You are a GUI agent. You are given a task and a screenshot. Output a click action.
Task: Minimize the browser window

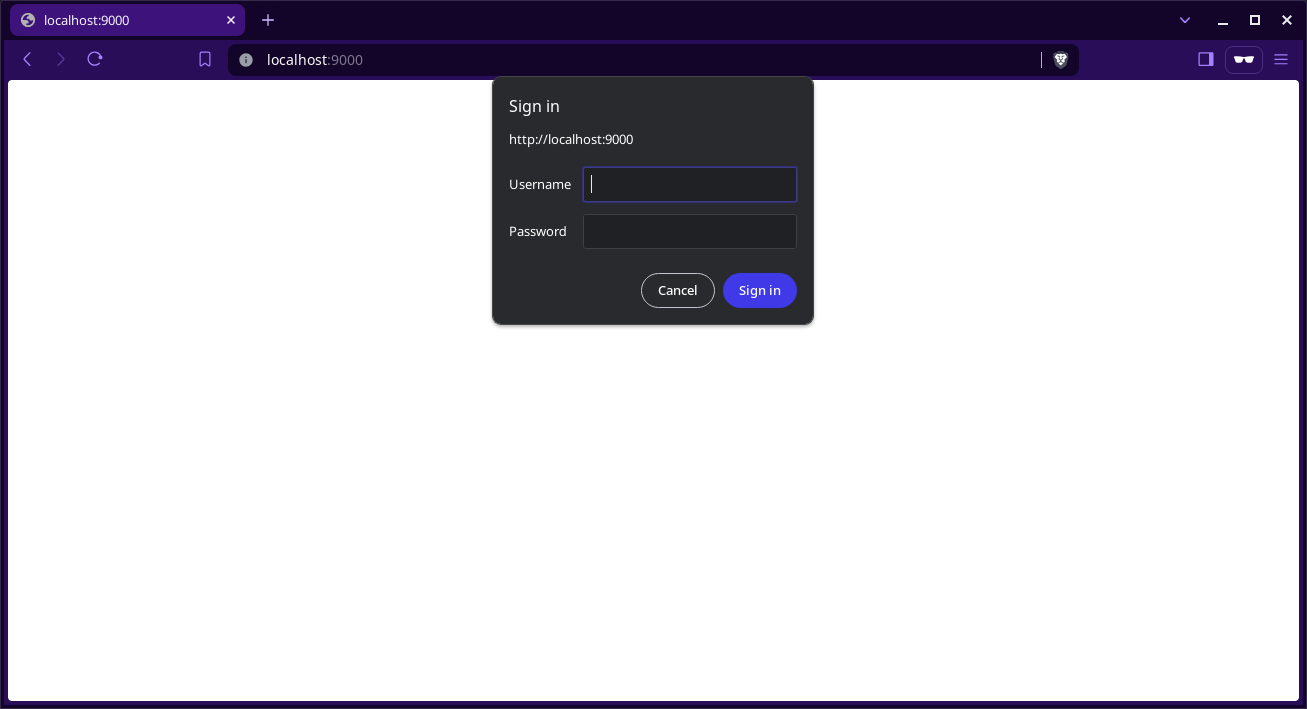click(1222, 20)
